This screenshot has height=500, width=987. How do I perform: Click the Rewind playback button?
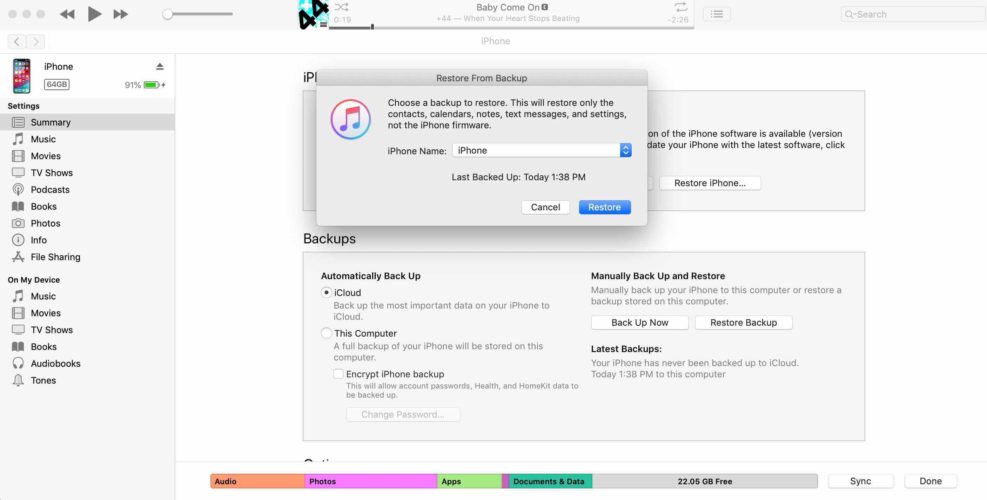[67, 14]
